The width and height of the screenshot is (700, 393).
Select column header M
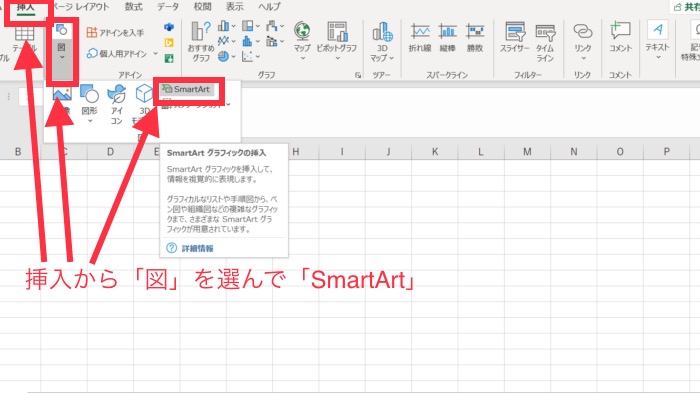527,152
